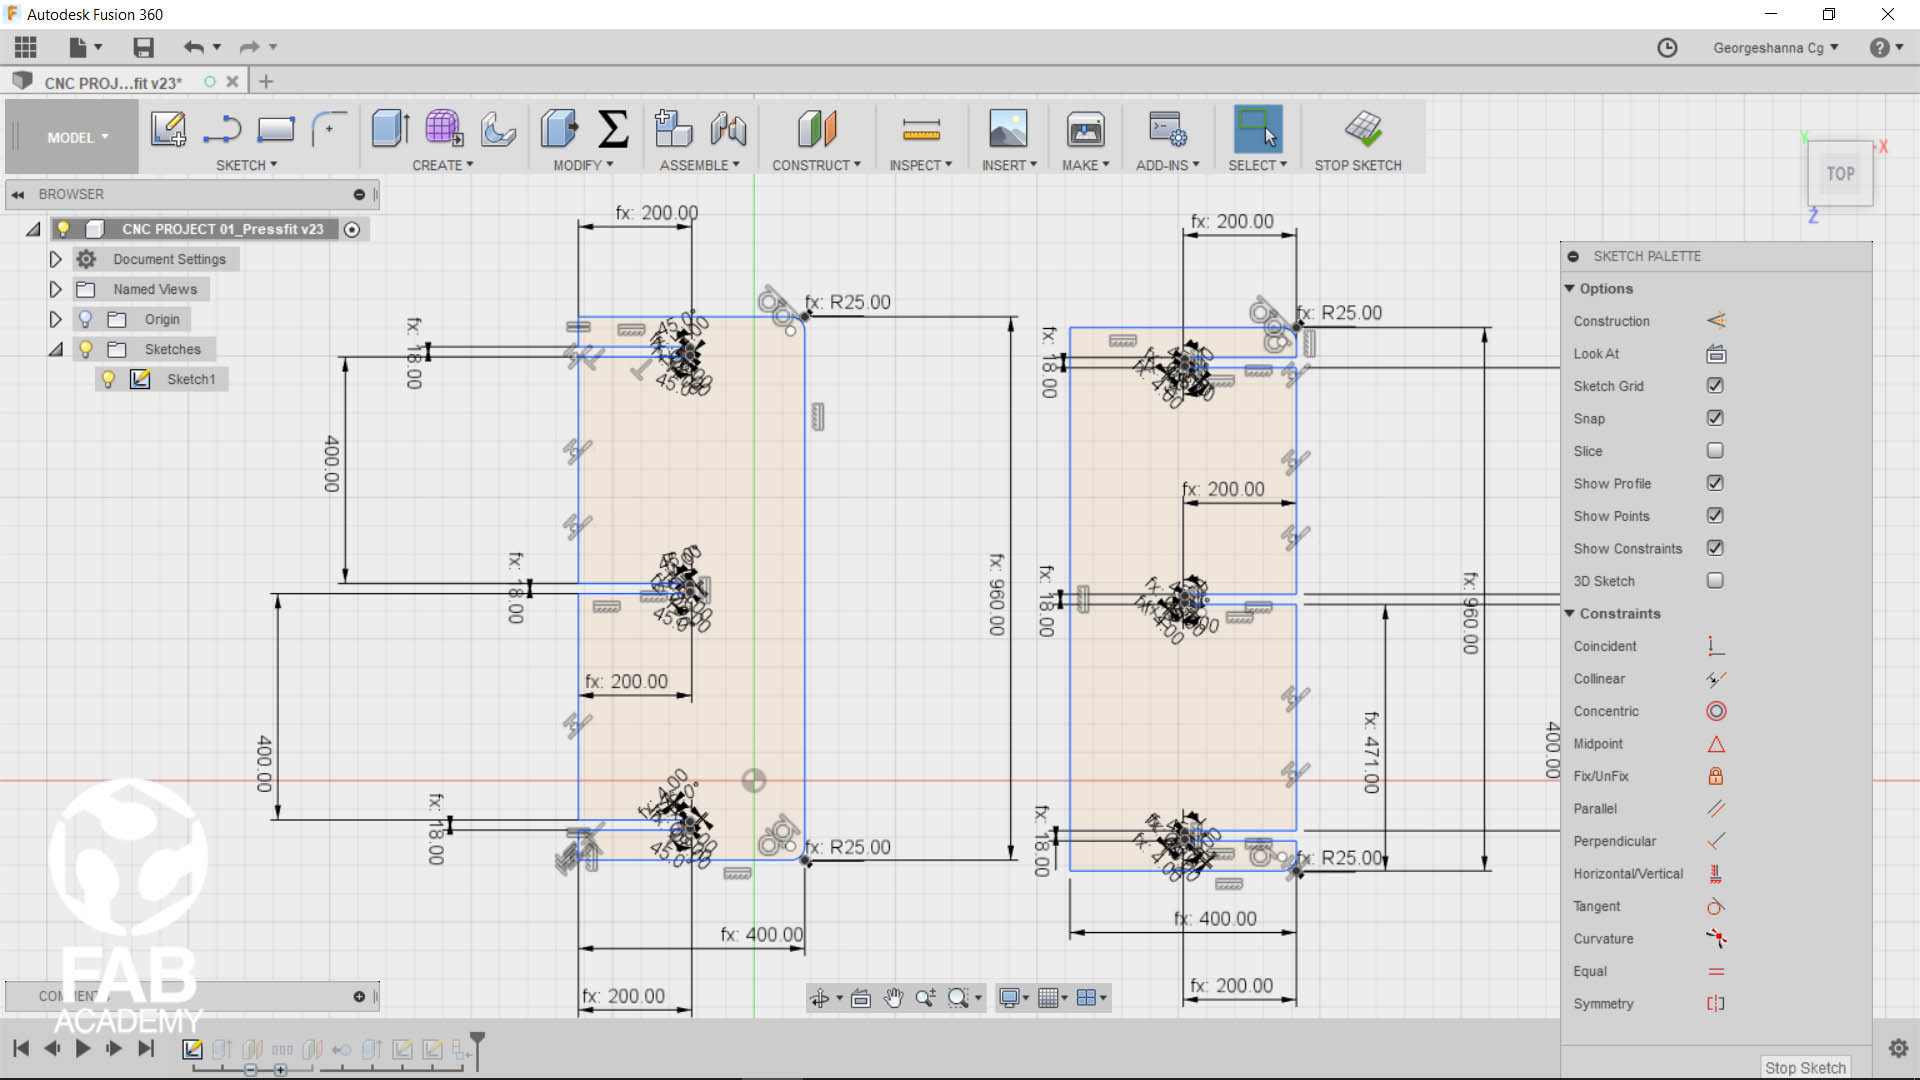
Task: Enable the Slice checkbox
Action: (1715, 450)
